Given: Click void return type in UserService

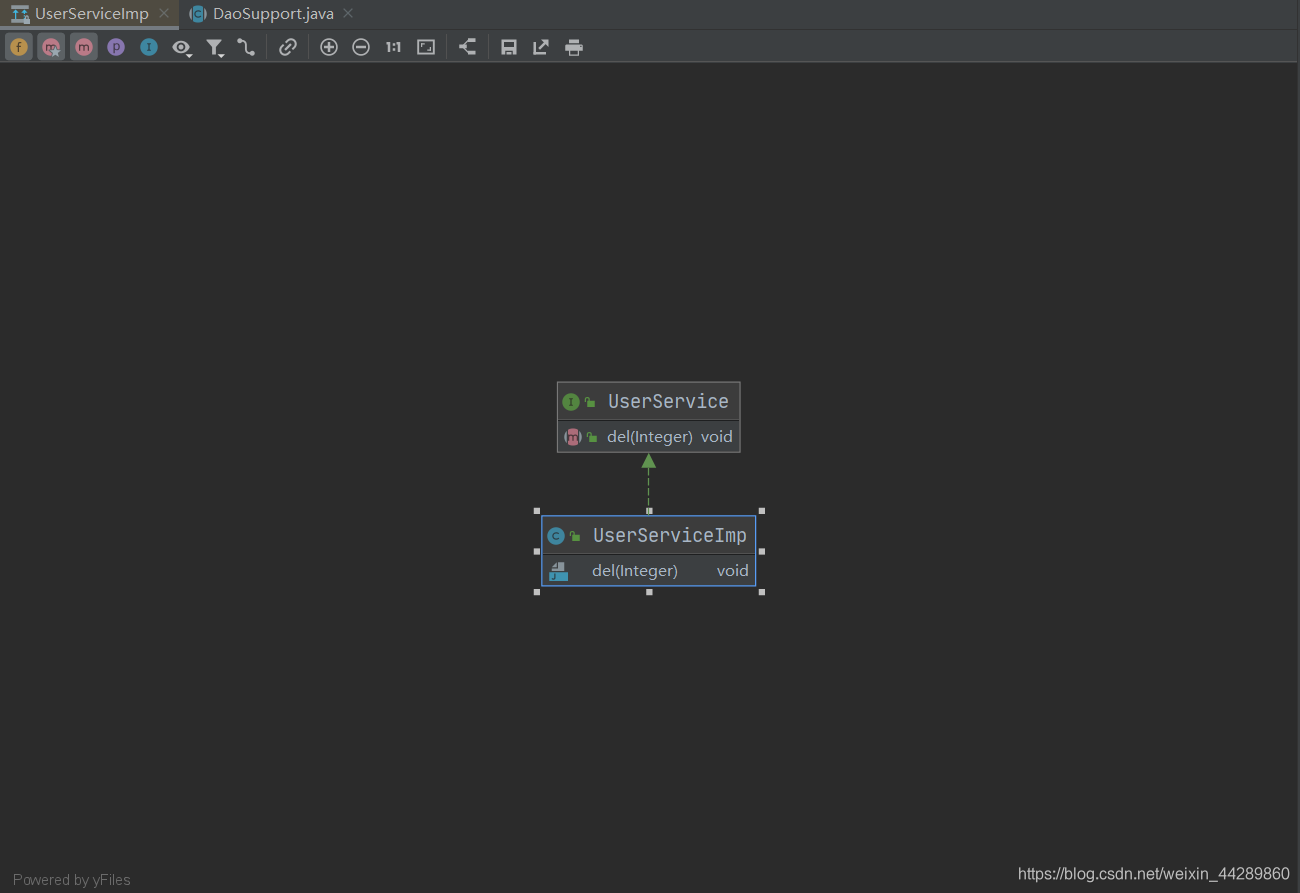Looking at the screenshot, I should pos(717,437).
